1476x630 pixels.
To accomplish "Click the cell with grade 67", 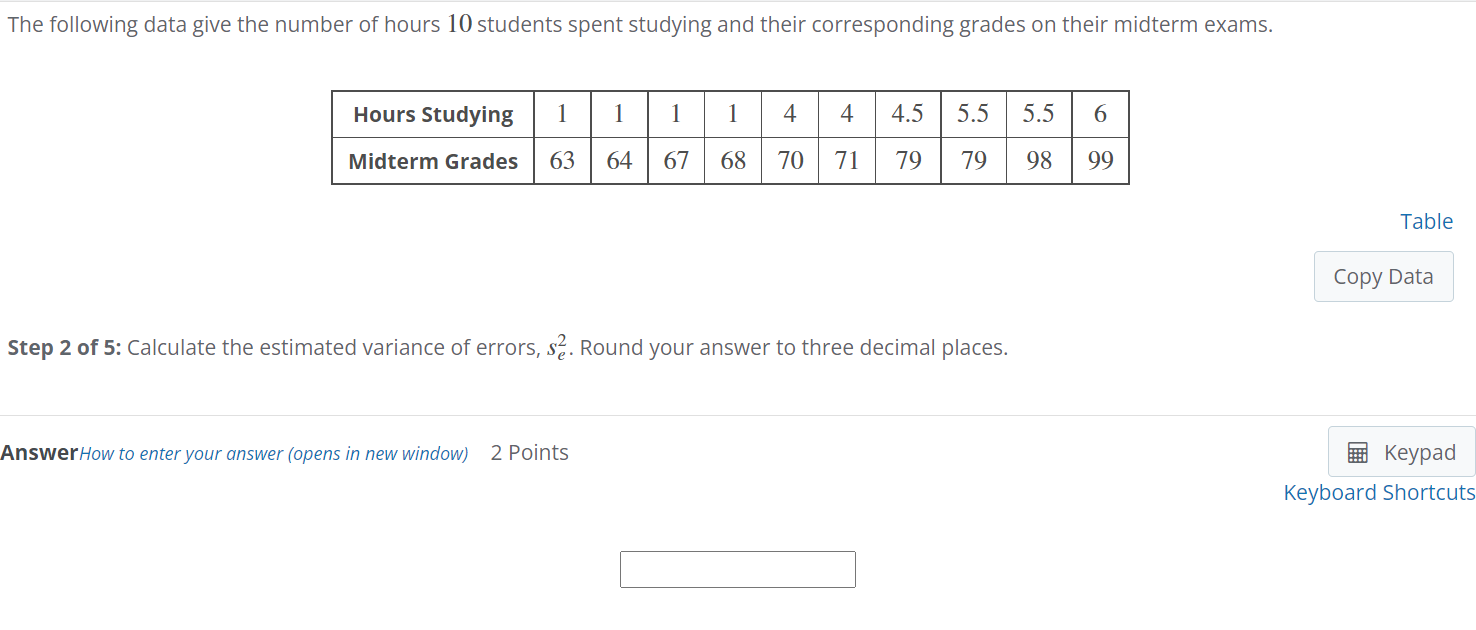I will coord(676,161).
